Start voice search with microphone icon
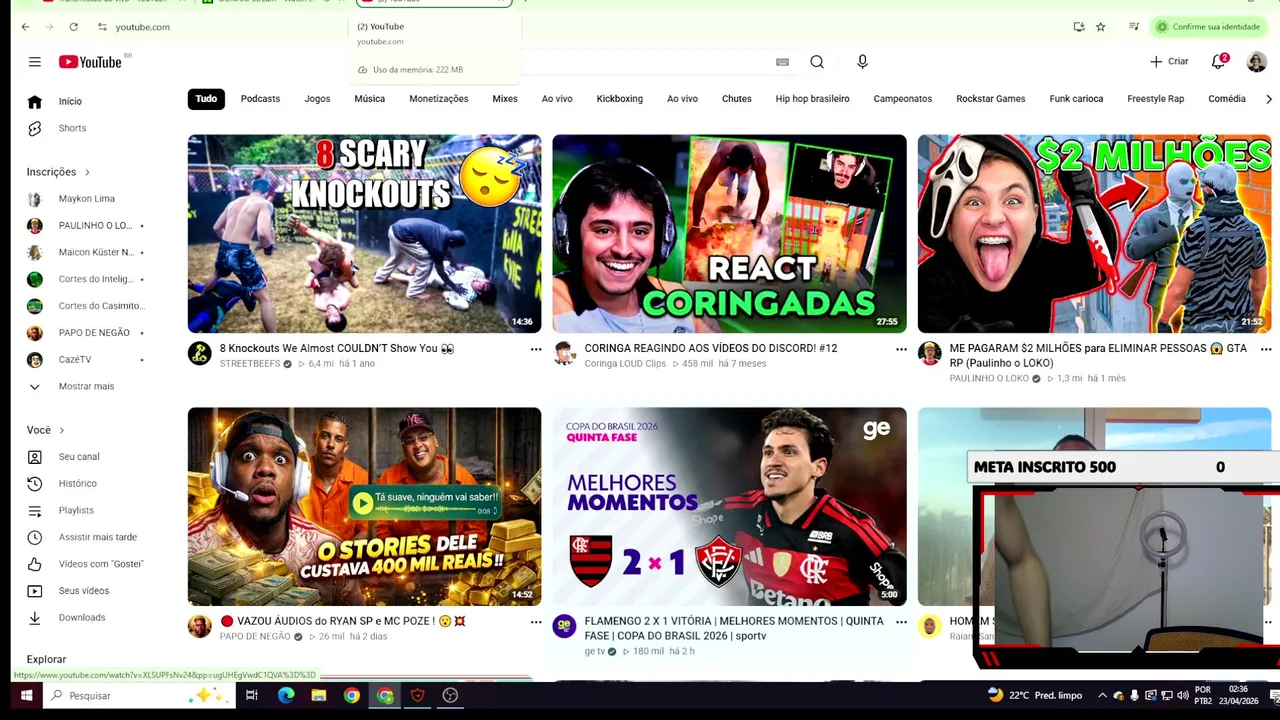1280x720 pixels. coord(862,62)
